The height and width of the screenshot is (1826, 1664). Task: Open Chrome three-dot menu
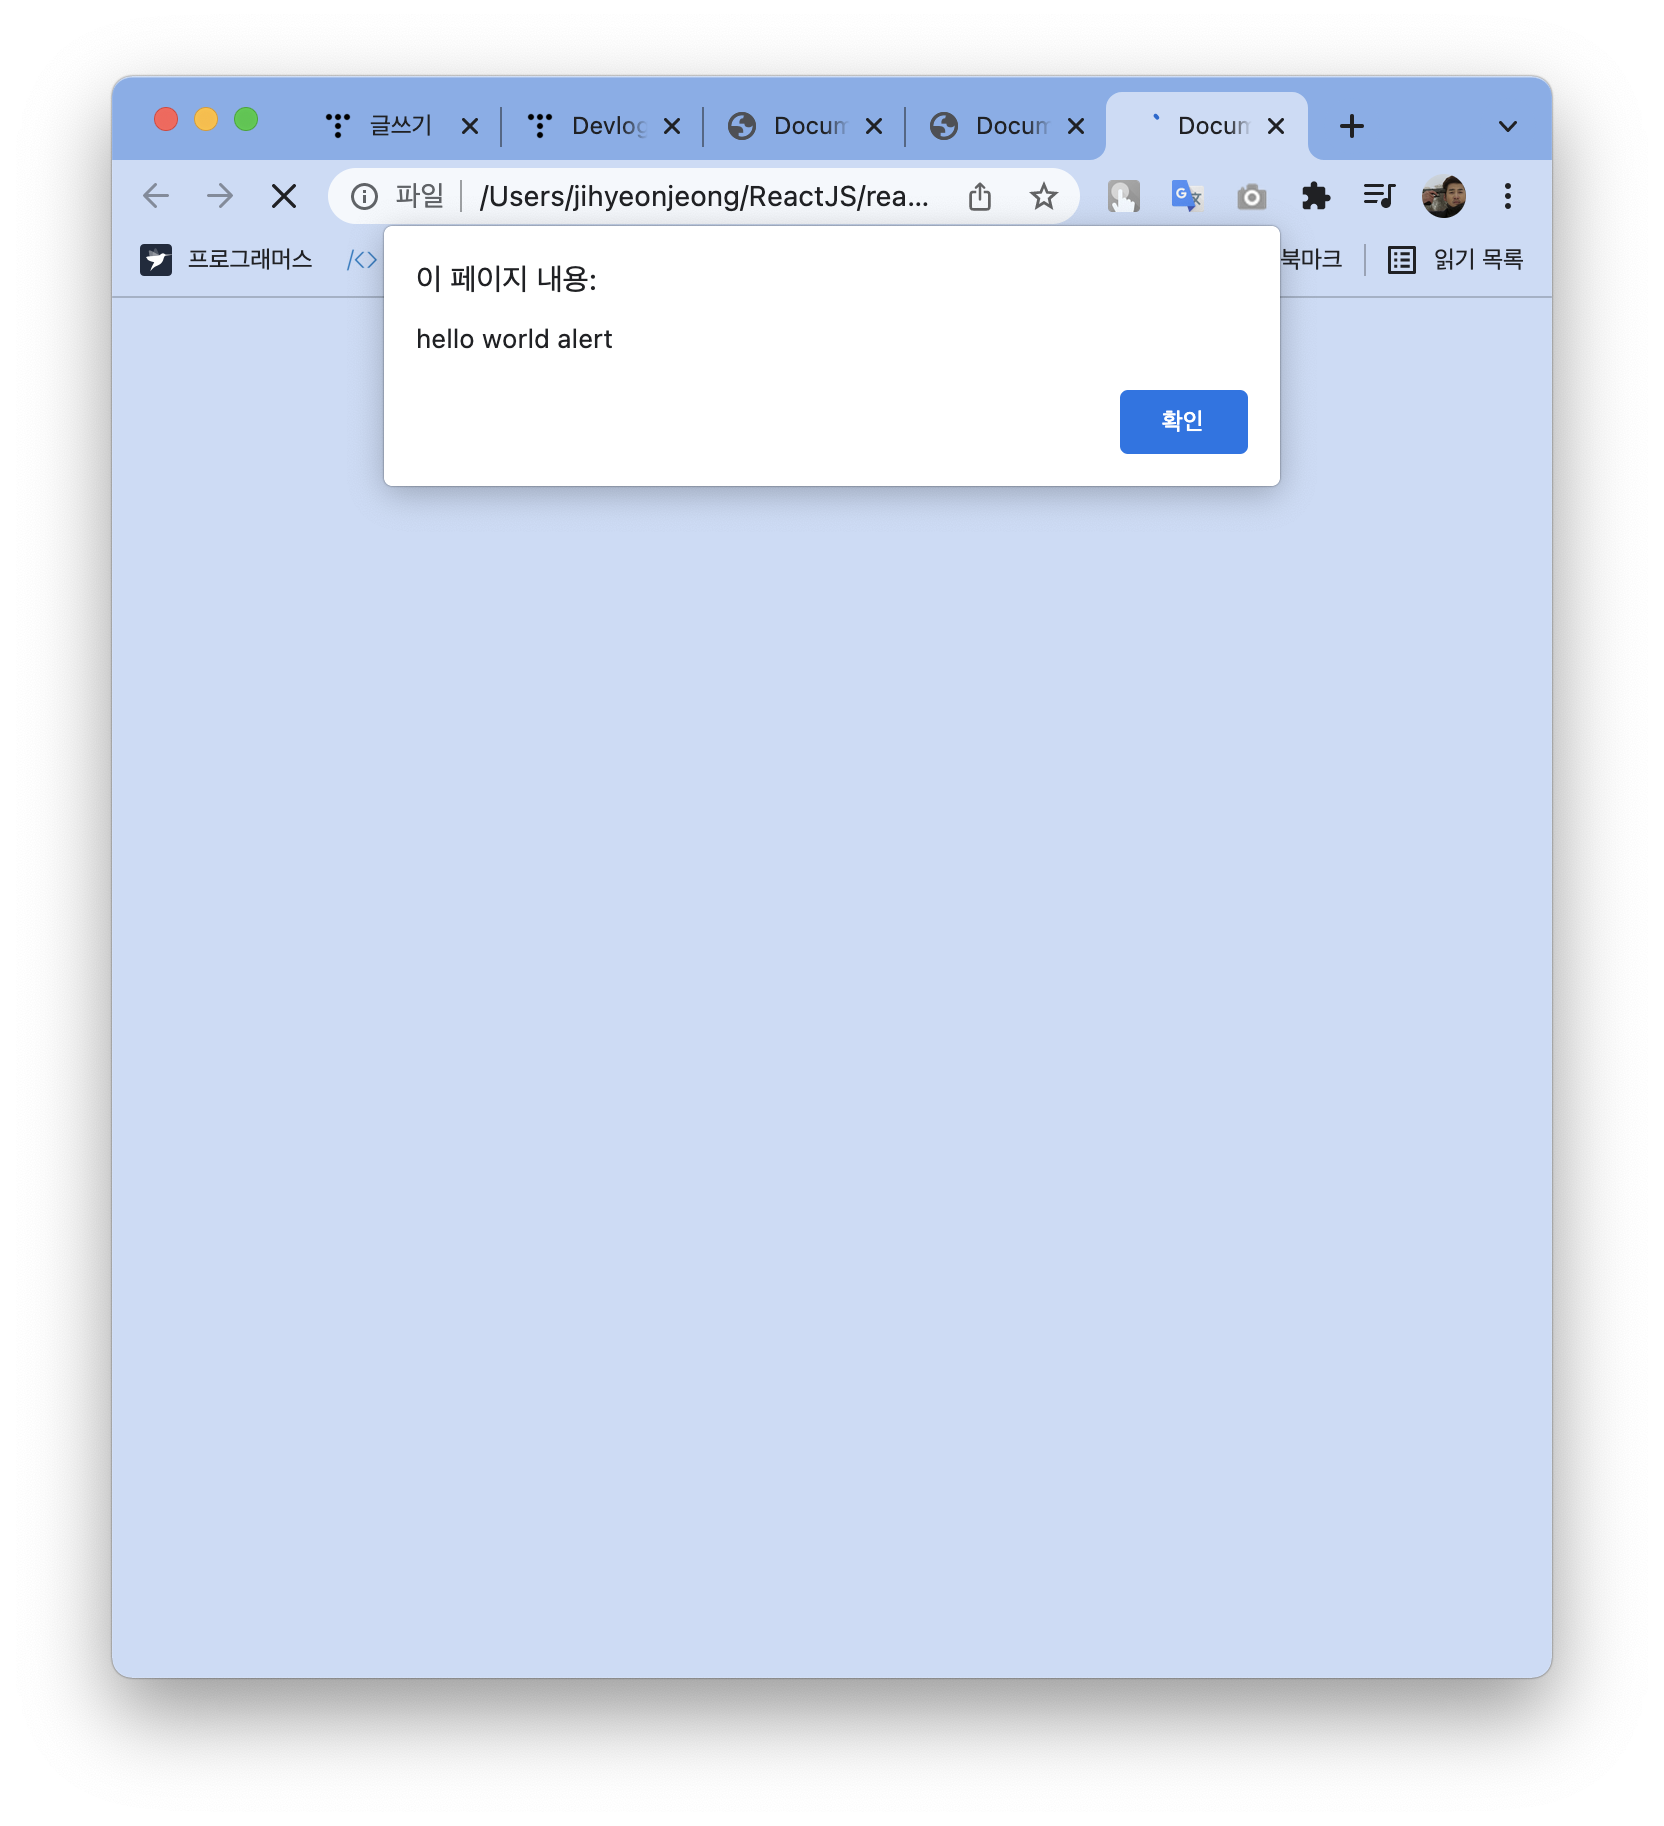point(1508,196)
